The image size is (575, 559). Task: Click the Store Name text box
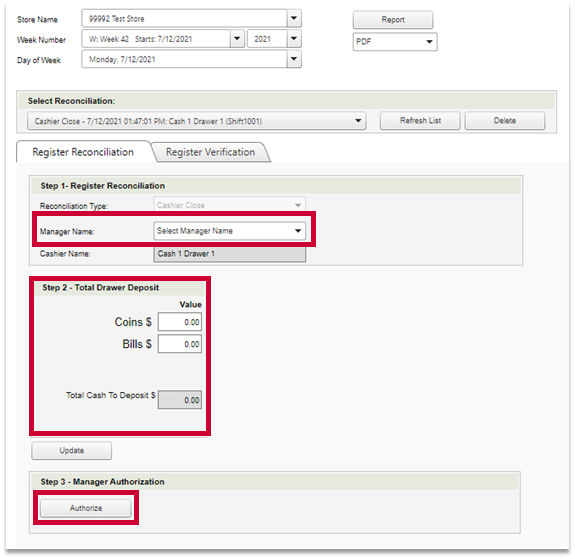click(x=184, y=18)
